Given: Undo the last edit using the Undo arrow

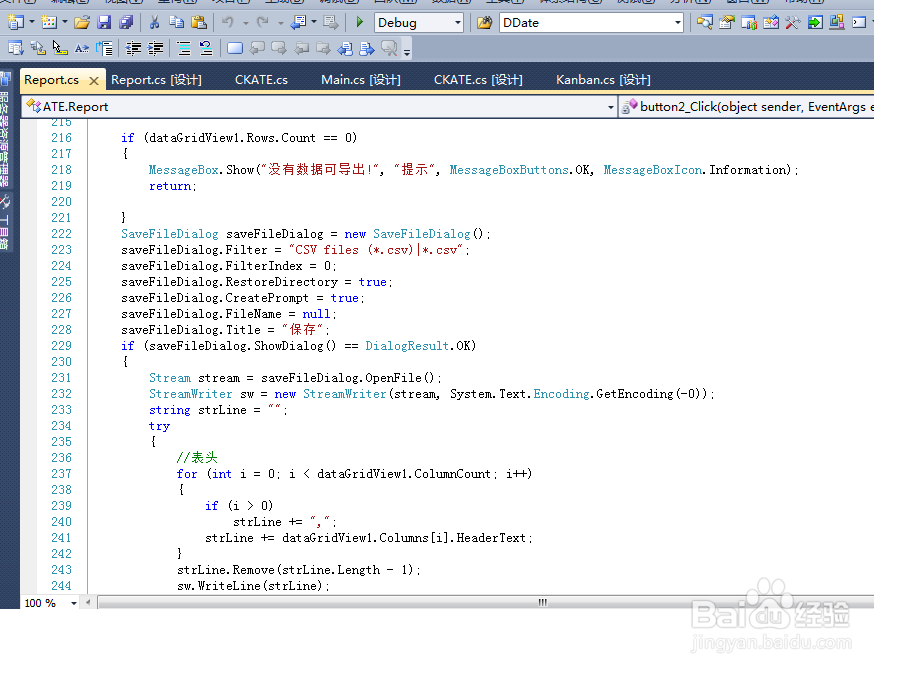Looking at the screenshot, I should click(227, 22).
